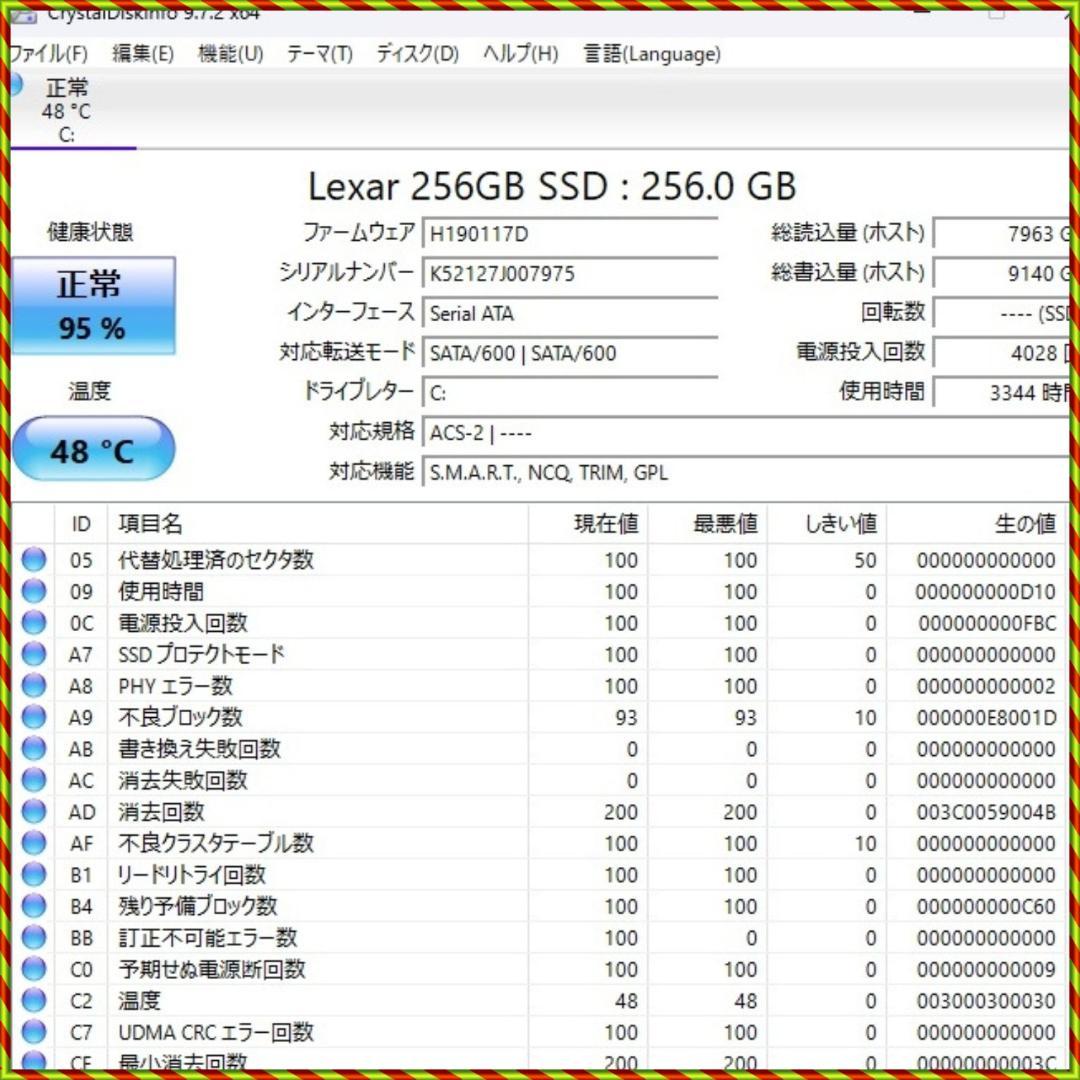
Task: Click the blue status icon beside 消去回数
Action: (x=33, y=811)
